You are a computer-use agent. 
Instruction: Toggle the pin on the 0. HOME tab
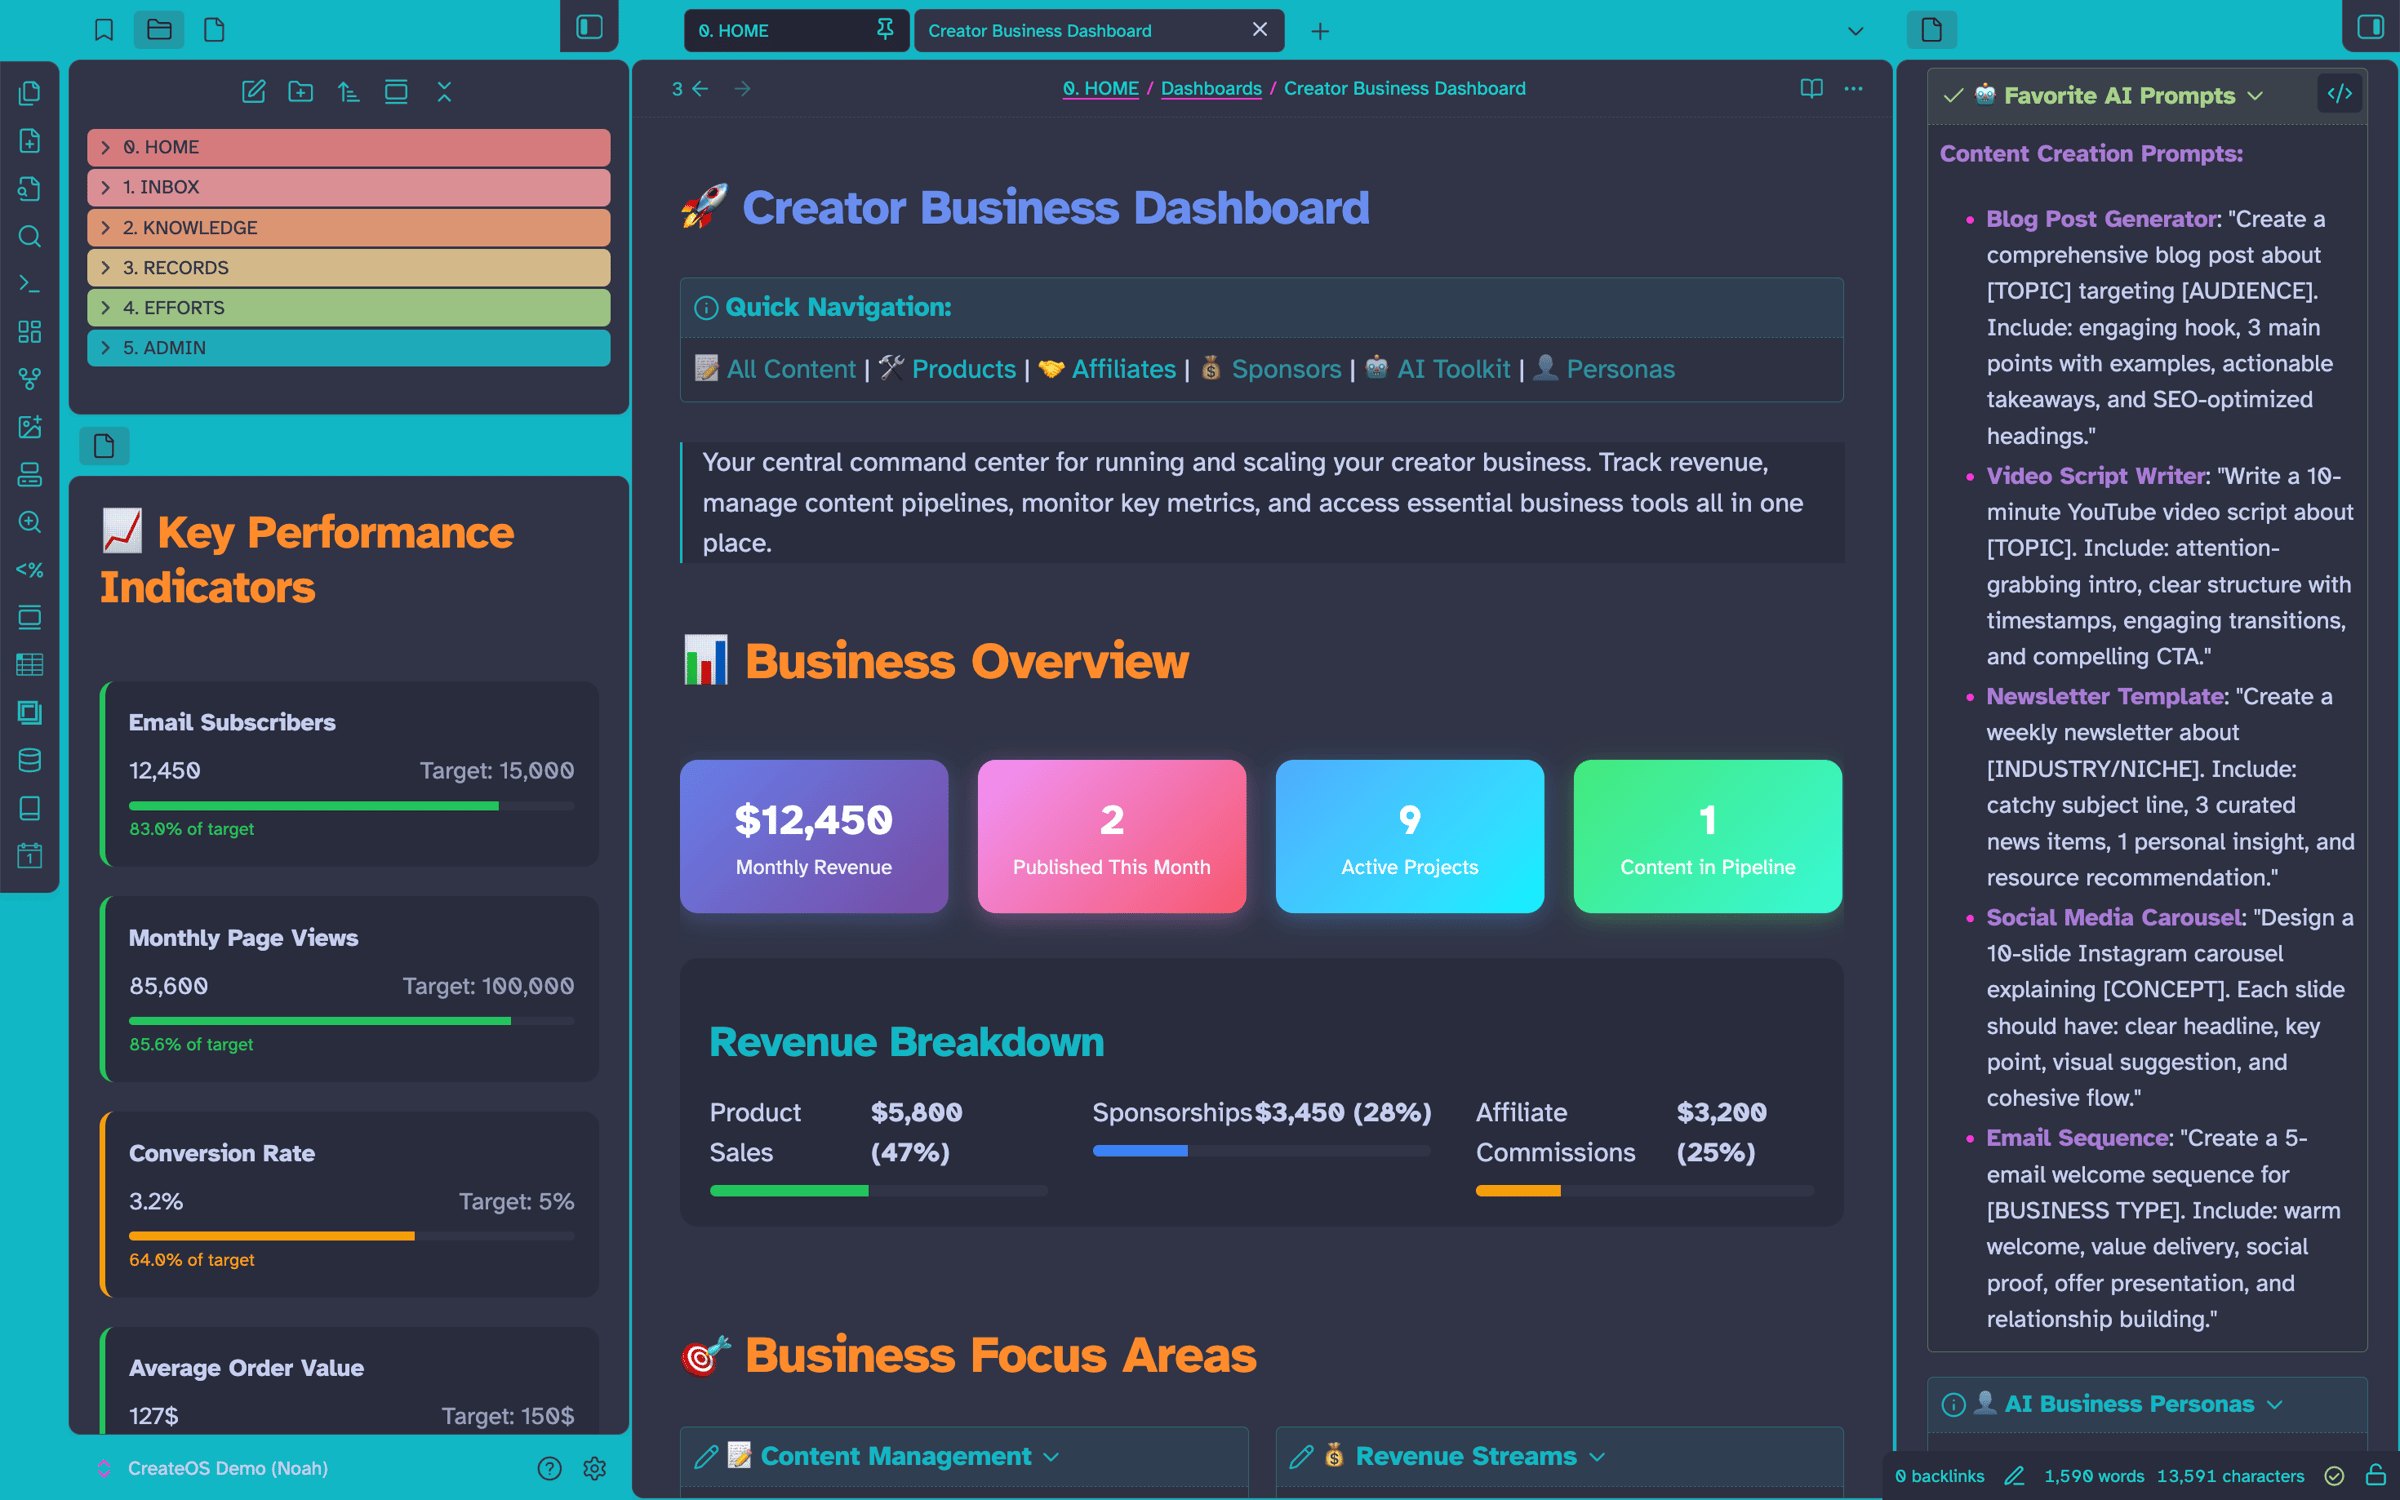[885, 30]
